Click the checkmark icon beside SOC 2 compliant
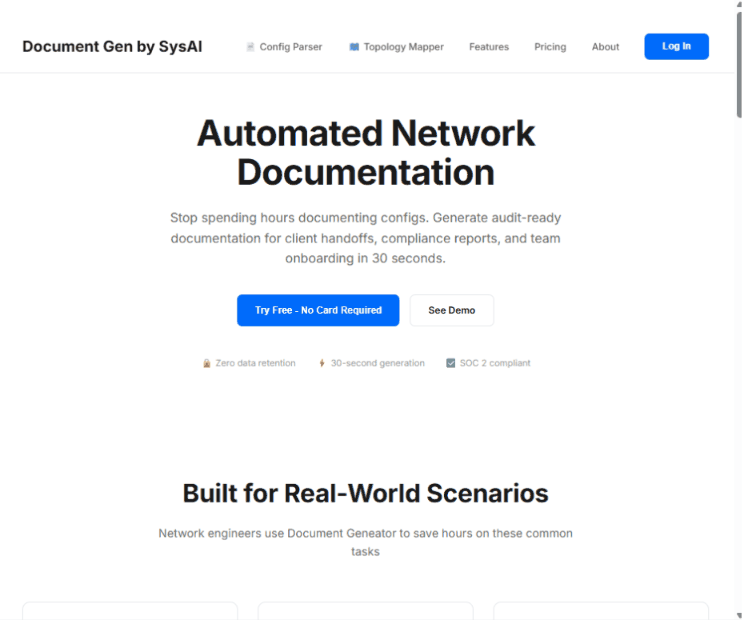Viewport: 744px width, 620px height. click(450, 363)
